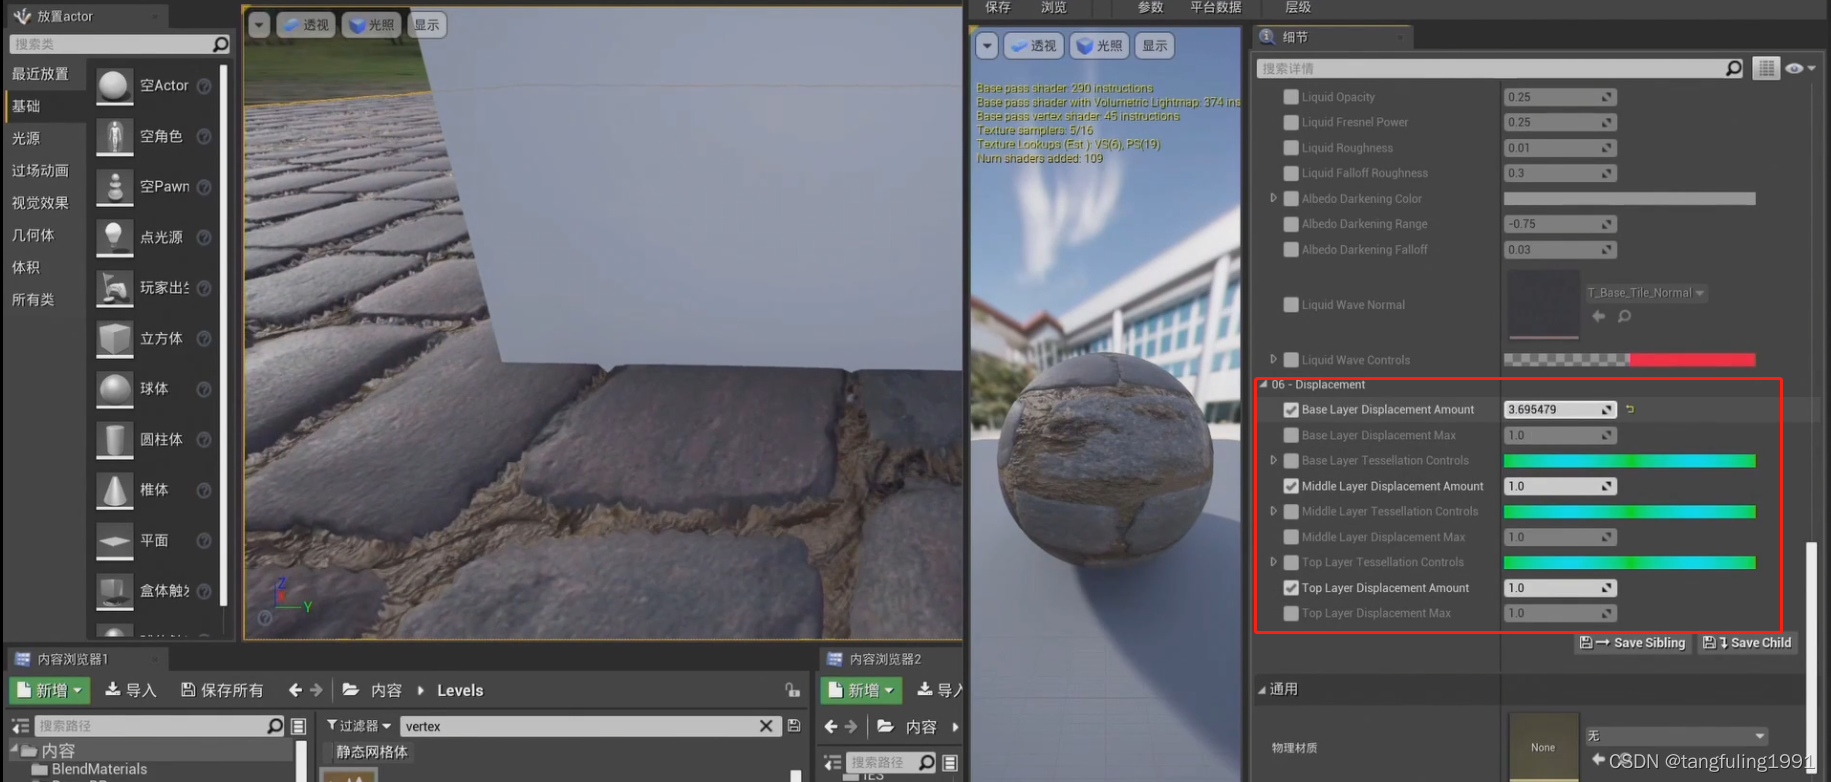Expand Top Layer Tessellation Controls

click(x=1273, y=562)
